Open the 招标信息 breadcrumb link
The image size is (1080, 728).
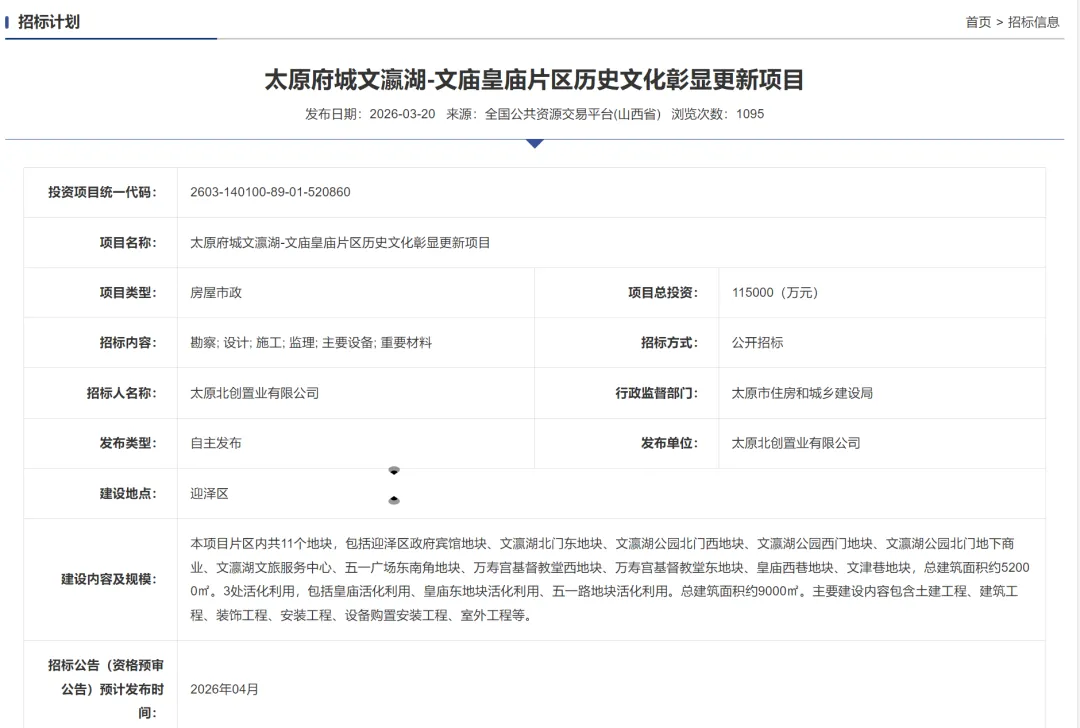pos(1033,22)
